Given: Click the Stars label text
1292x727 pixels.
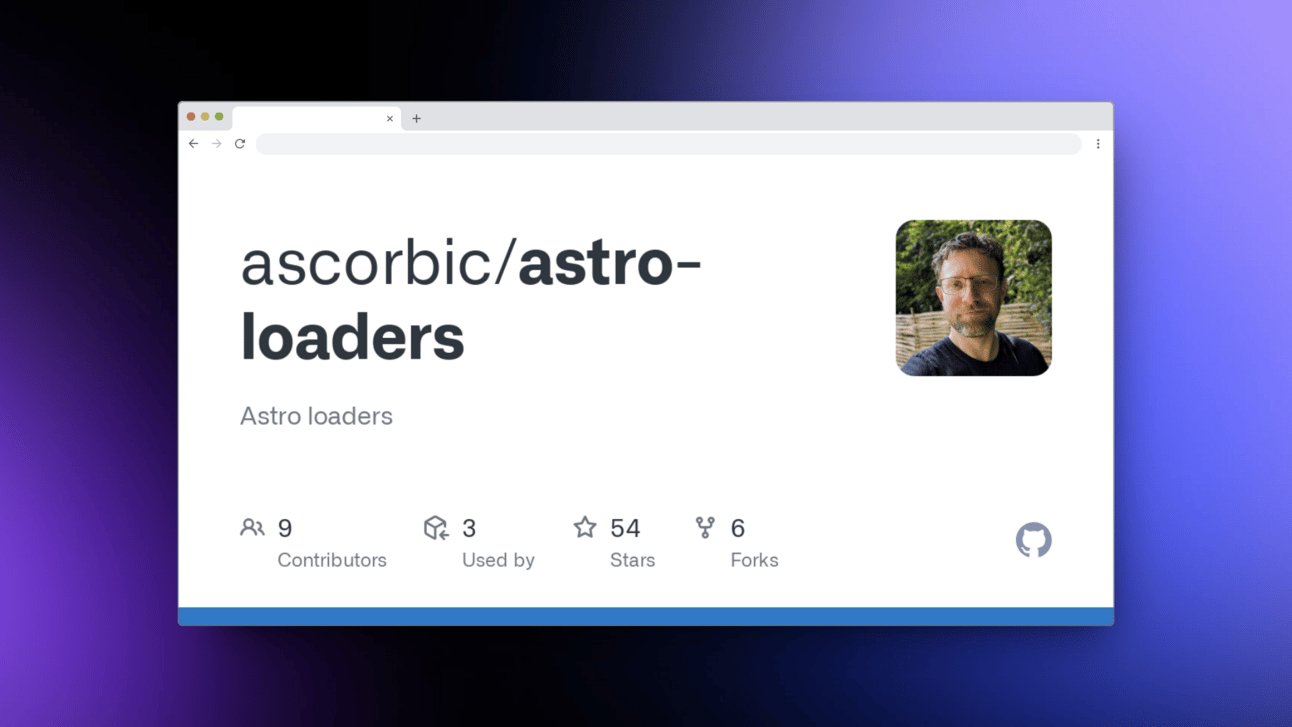Looking at the screenshot, I should coord(633,560).
